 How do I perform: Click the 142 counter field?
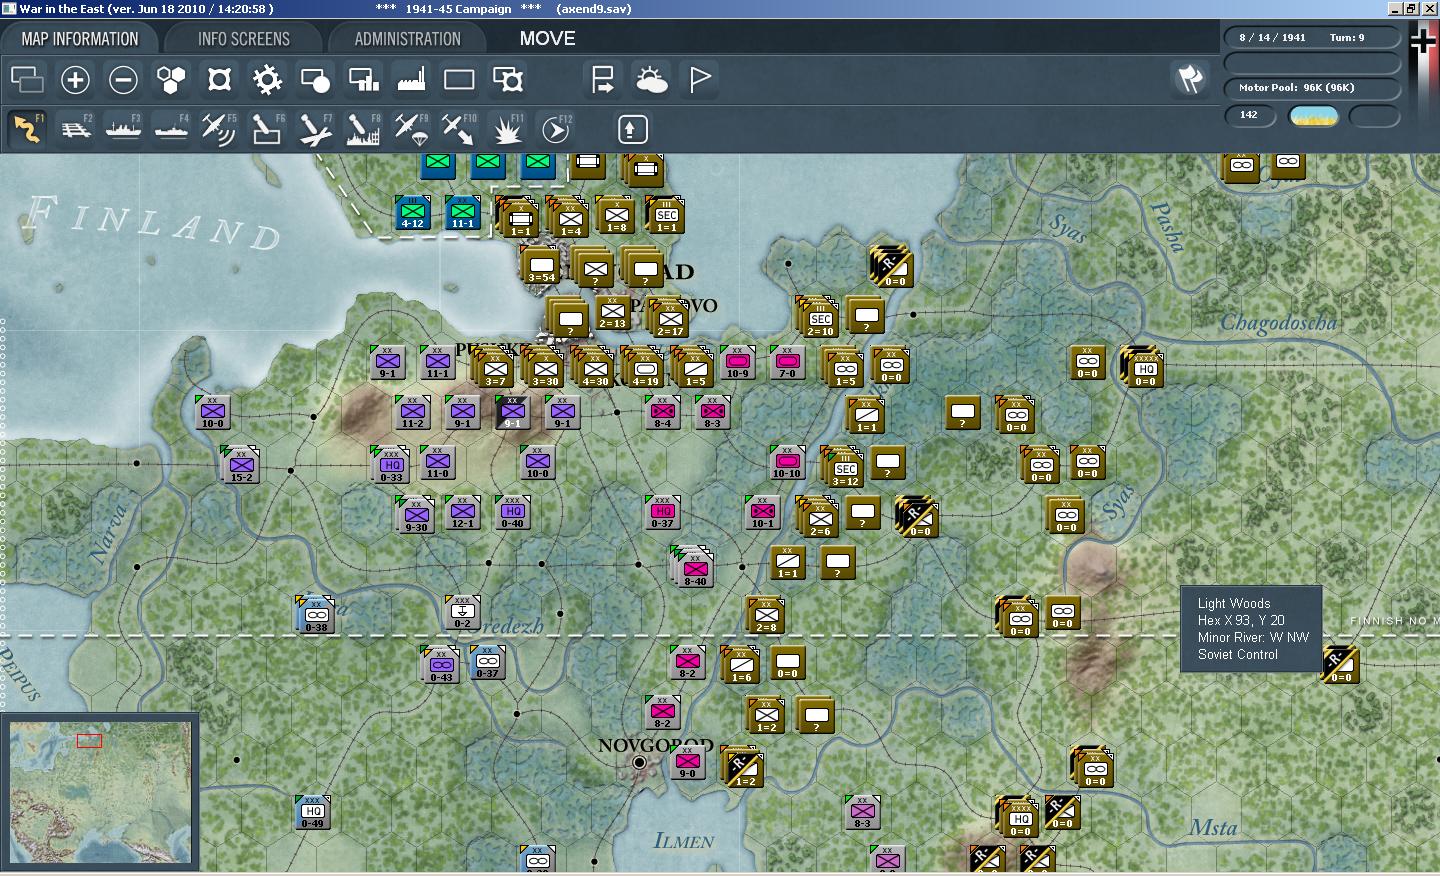pyautogui.click(x=1250, y=115)
